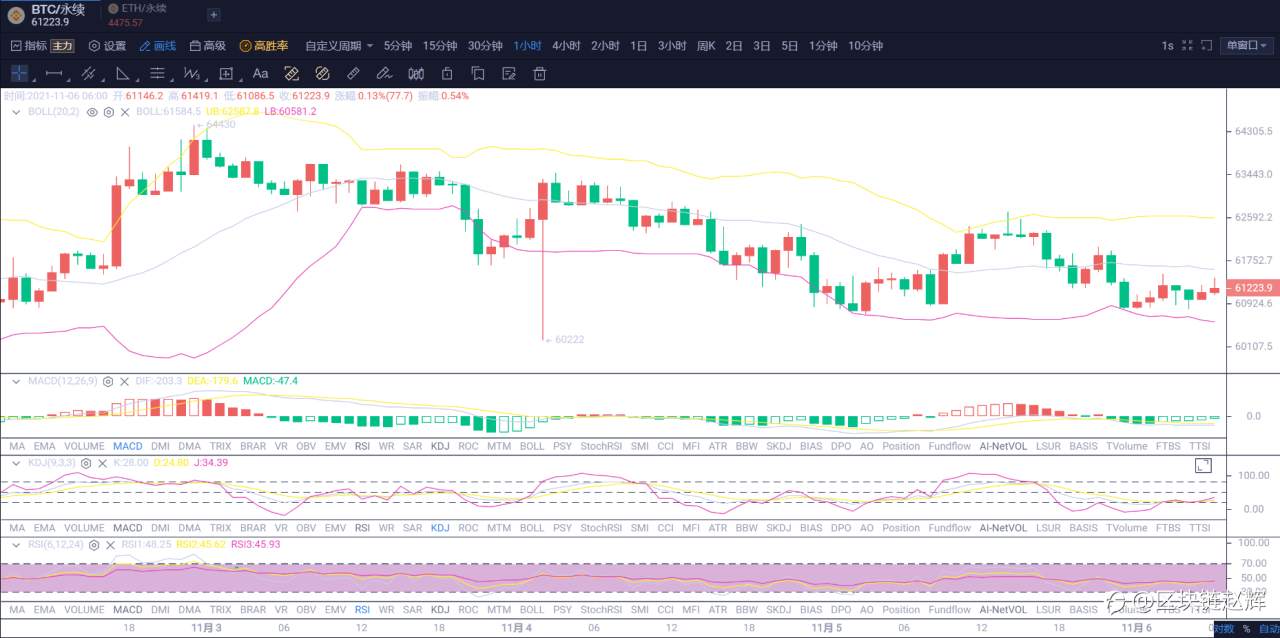The height and width of the screenshot is (638, 1280).
Task: Open MACD indicator settings gear
Action: (108, 381)
